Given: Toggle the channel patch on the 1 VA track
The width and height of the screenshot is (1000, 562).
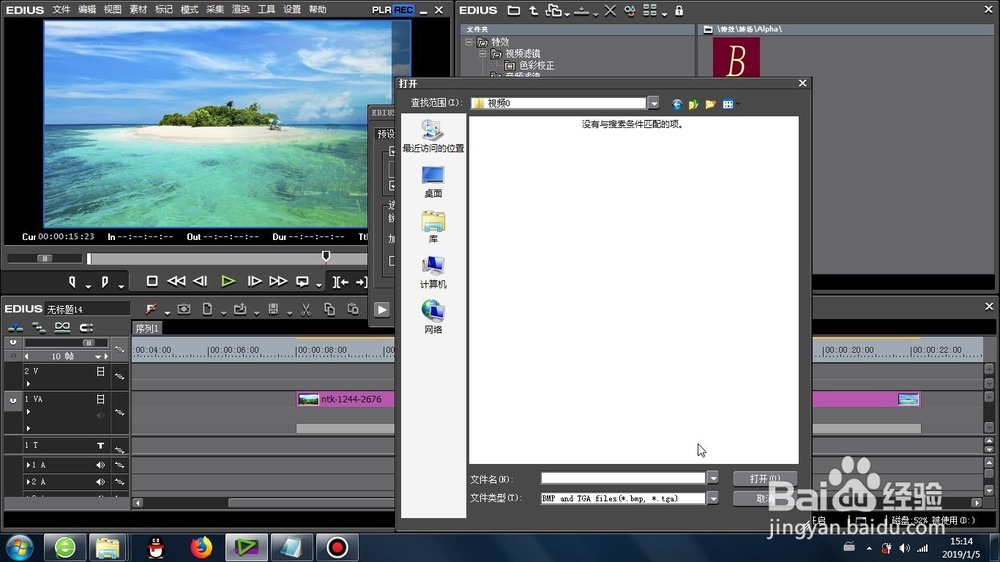Looking at the screenshot, I should tap(13, 401).
